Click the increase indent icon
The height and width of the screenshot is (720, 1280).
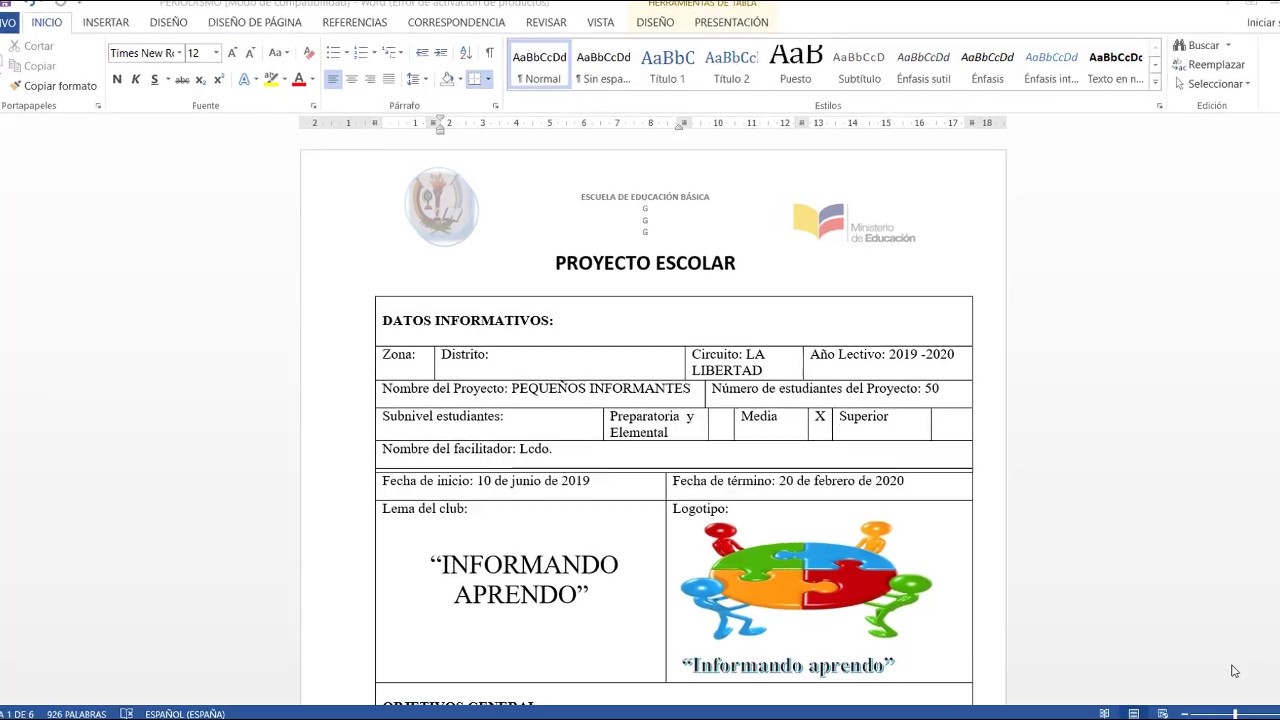coord(440,53)
